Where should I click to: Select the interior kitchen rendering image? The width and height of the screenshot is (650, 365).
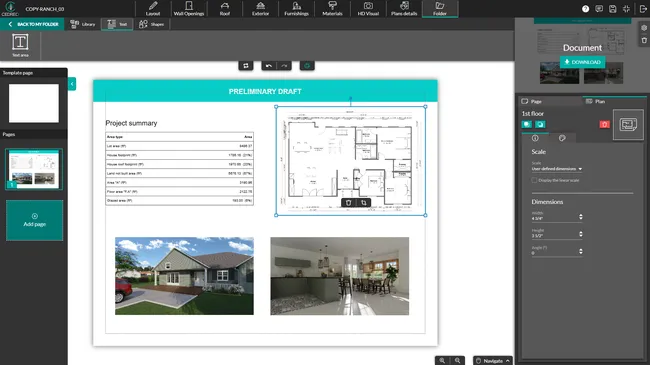point(340,276)
